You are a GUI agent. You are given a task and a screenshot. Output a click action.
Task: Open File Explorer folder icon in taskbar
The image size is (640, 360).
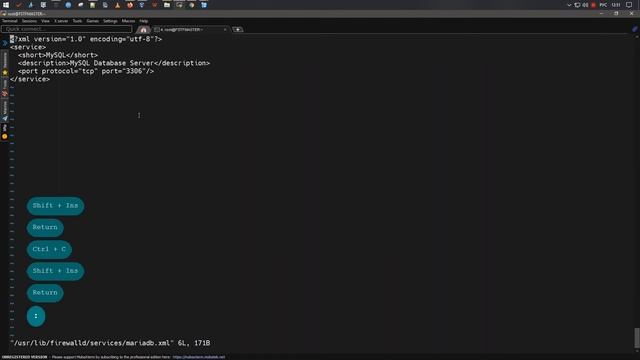pyautogui.click(x=167, y=5)
